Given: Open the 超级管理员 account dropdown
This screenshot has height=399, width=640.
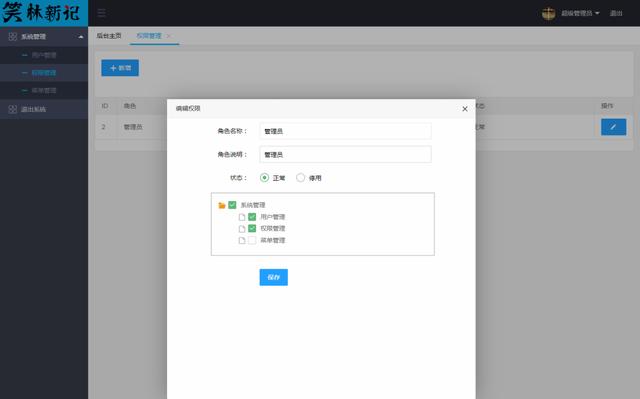Looking at the screenshot, I should tap(580, 13).
